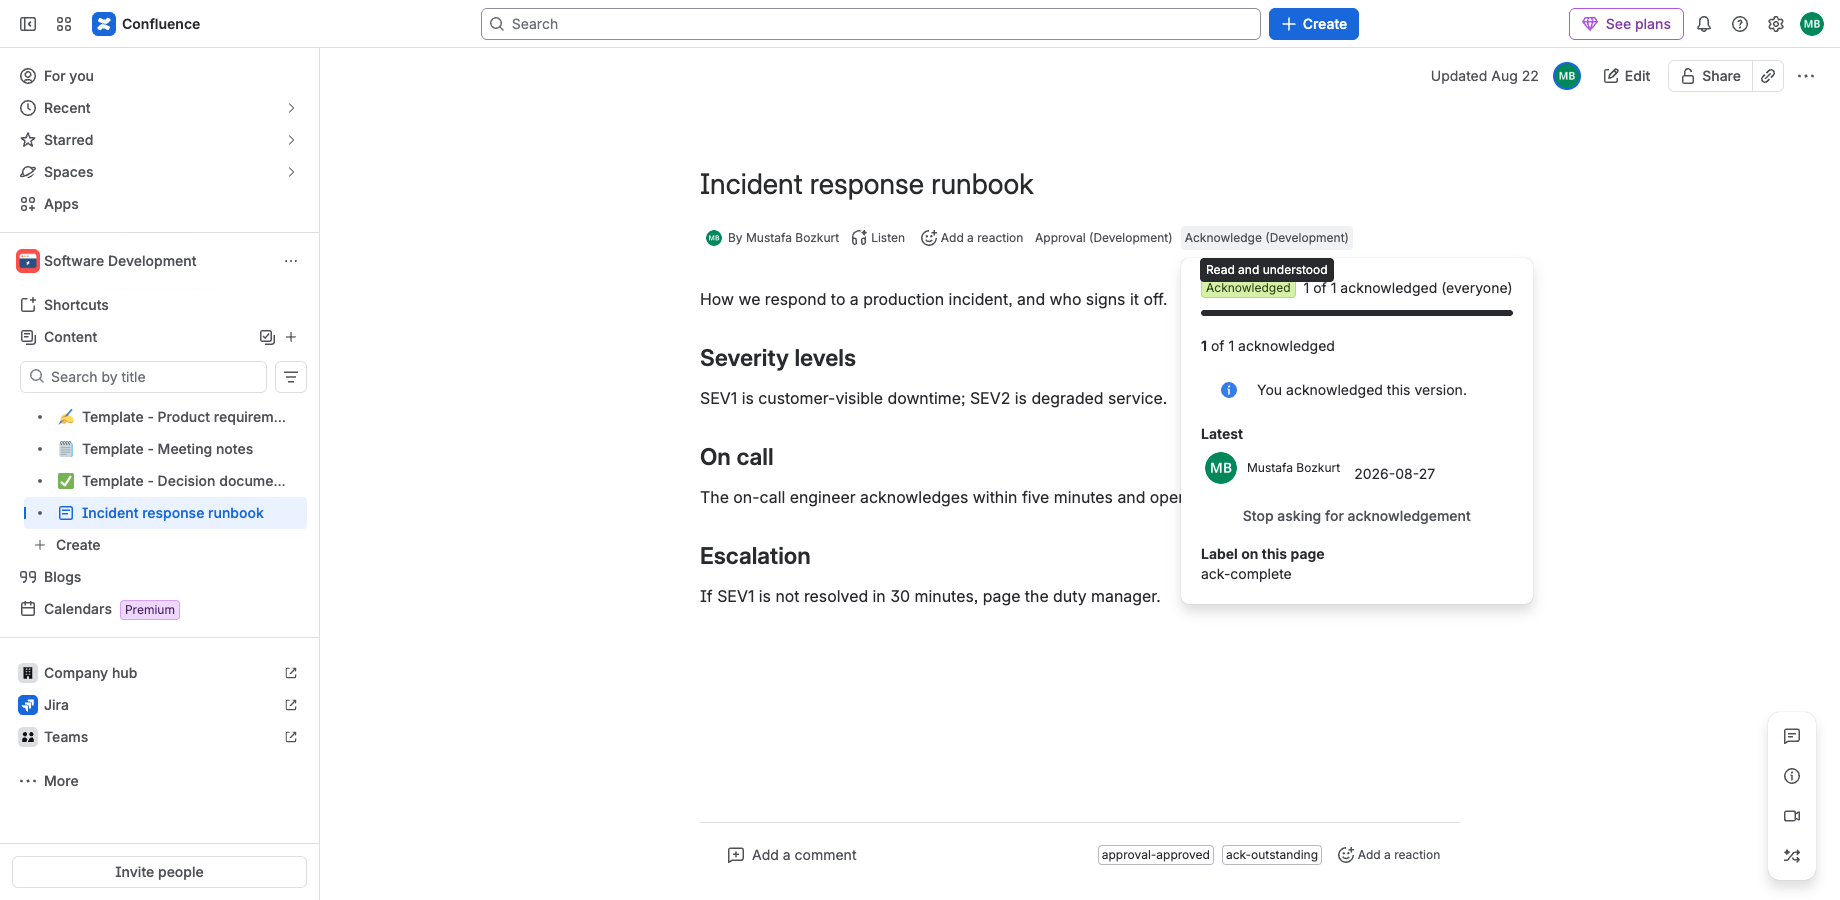
Task: Click the Share button
Action: point(1711,76)
